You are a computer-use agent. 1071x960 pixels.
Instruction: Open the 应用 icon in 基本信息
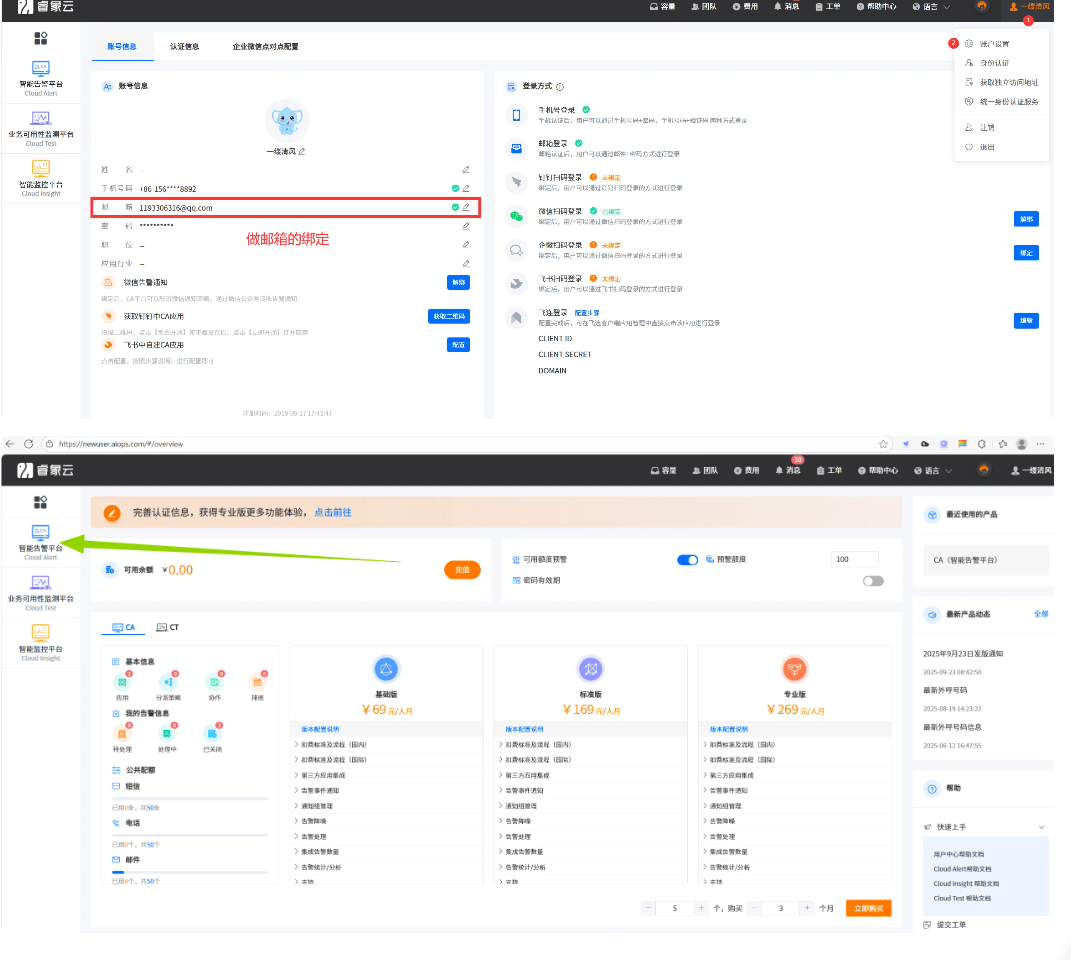click(x=124, y=682)
